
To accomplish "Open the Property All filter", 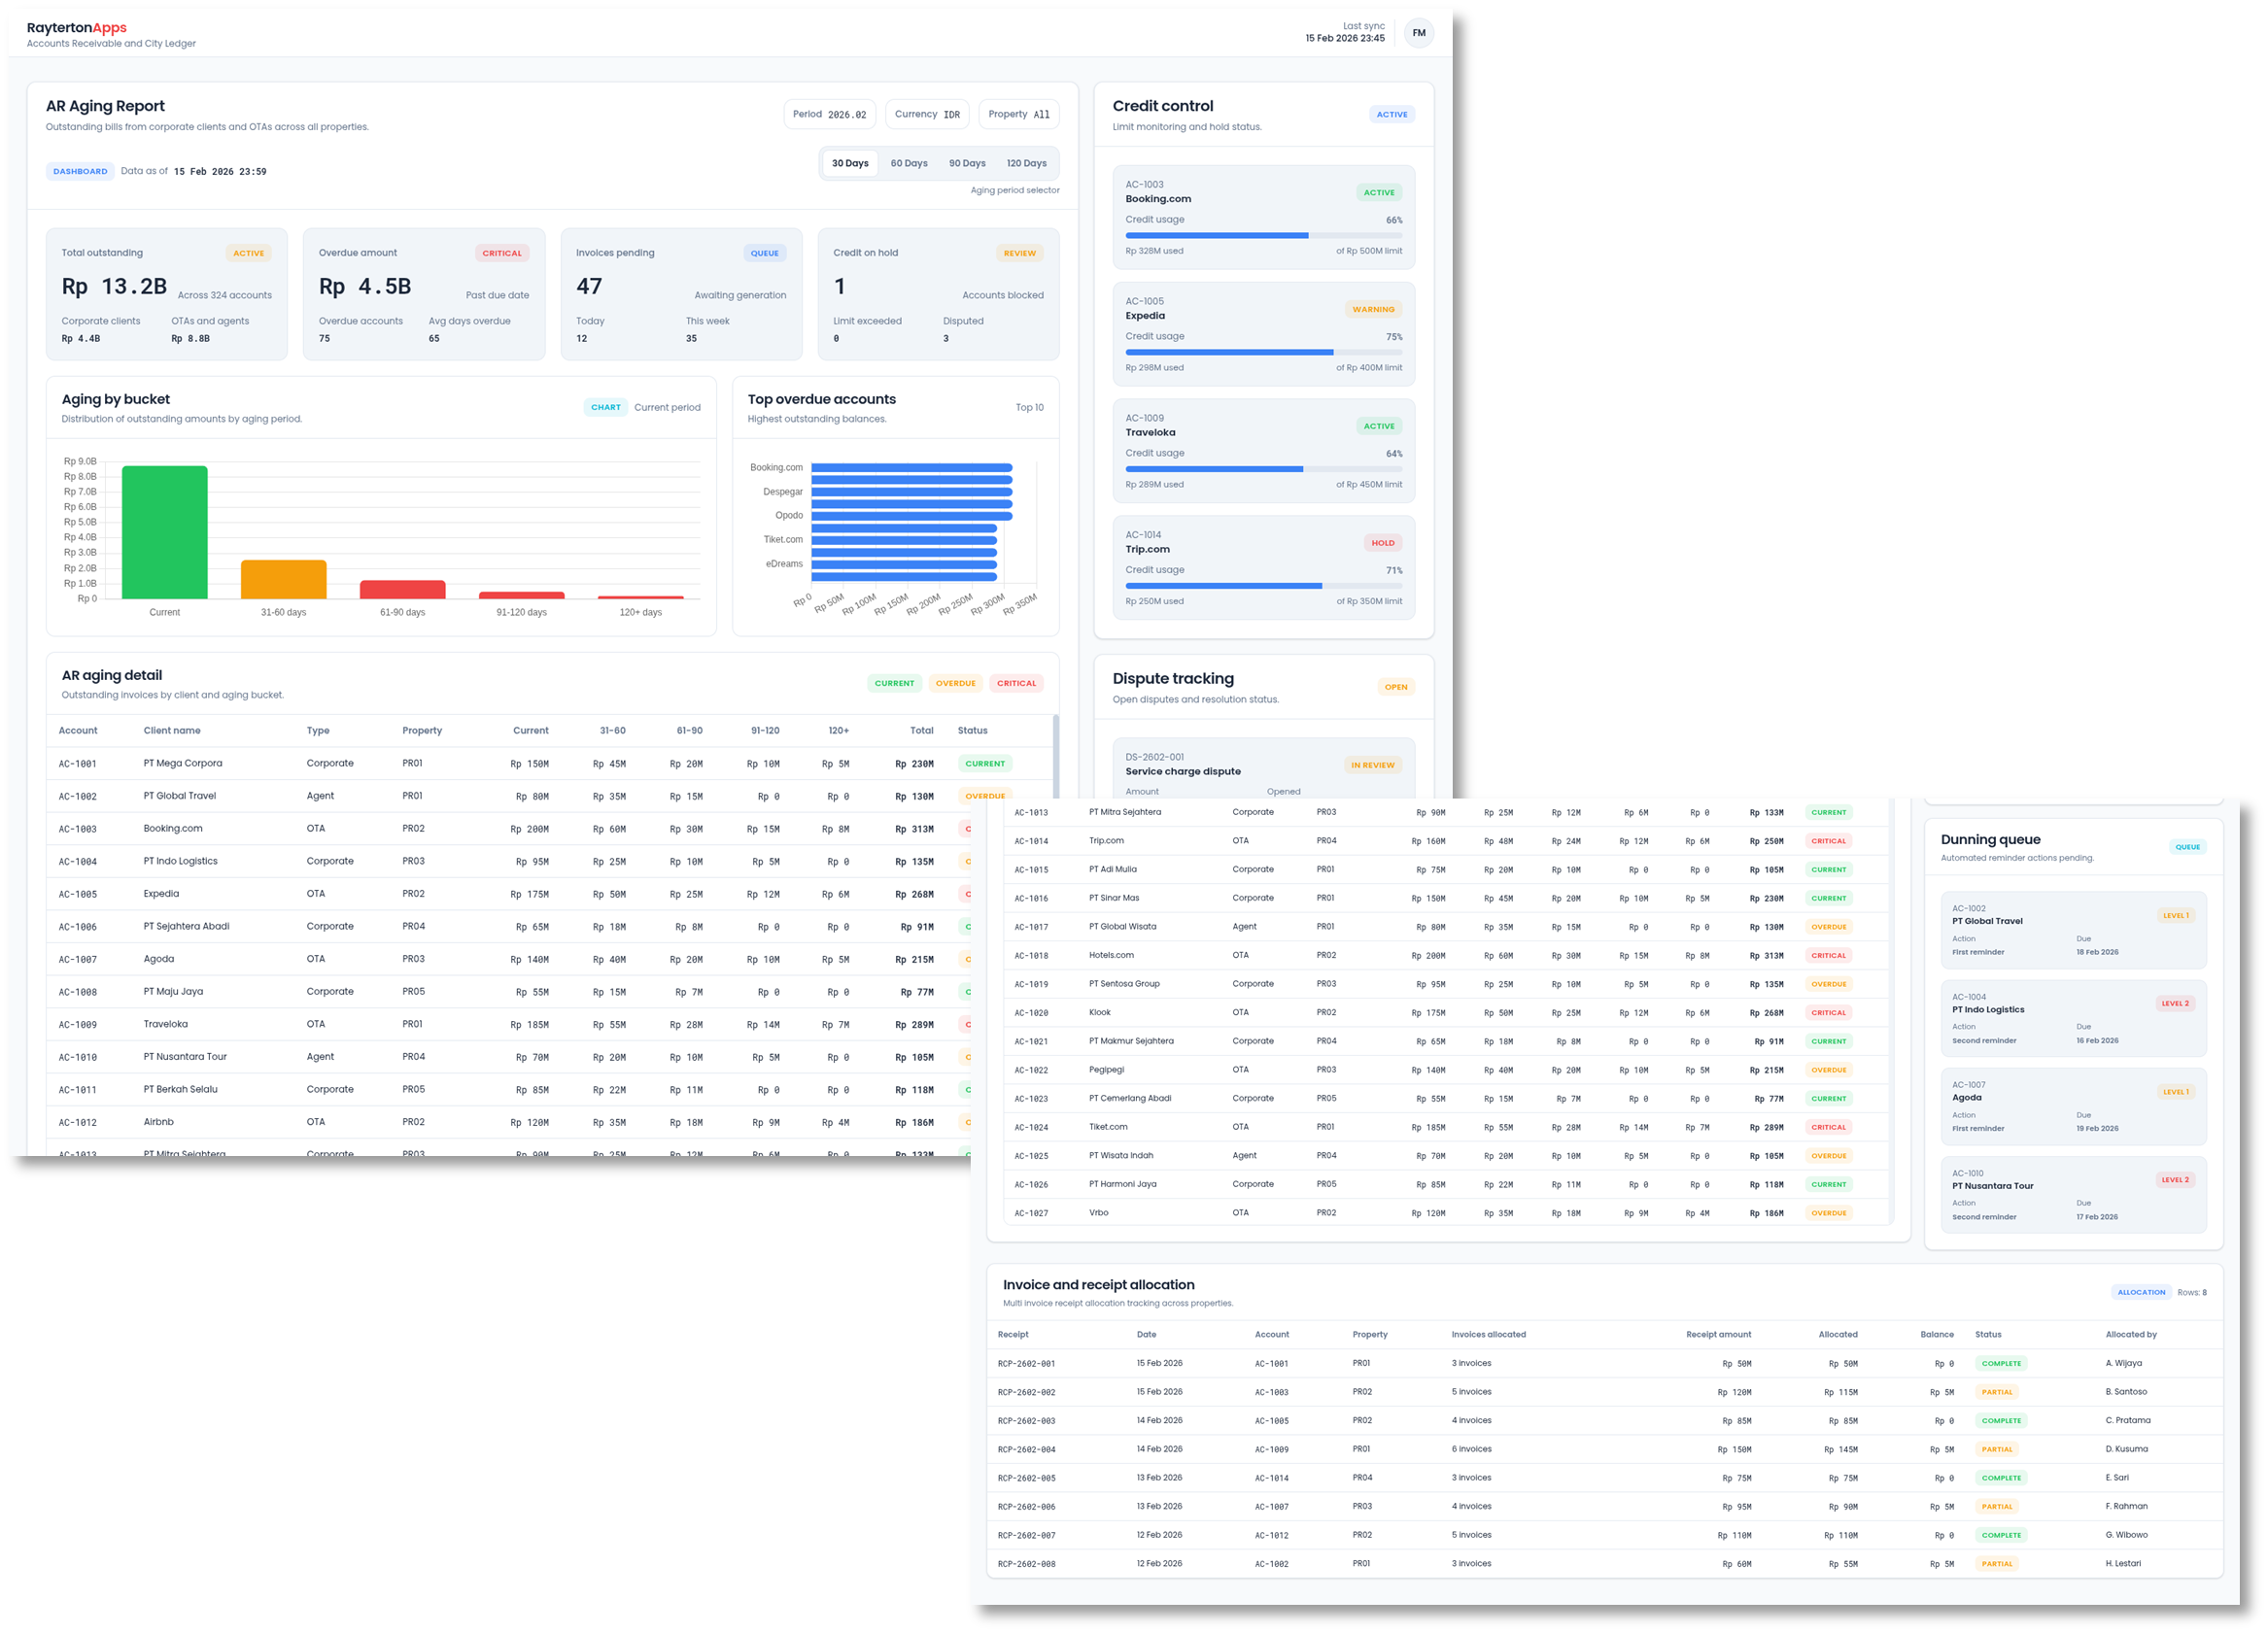I will 1018,114.
